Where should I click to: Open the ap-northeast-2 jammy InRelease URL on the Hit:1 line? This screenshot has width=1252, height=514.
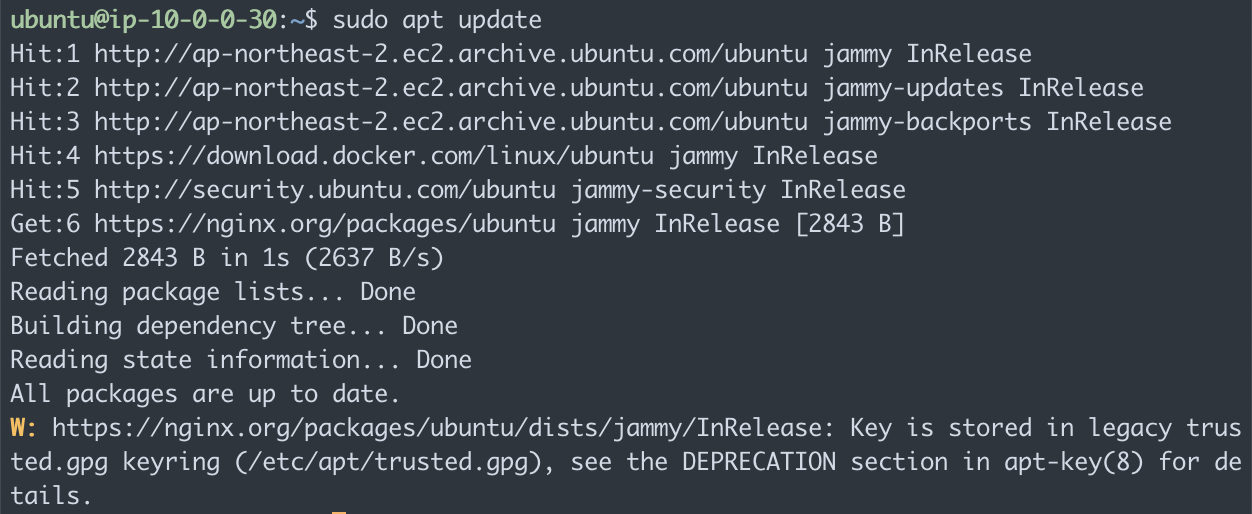[452, 53]
